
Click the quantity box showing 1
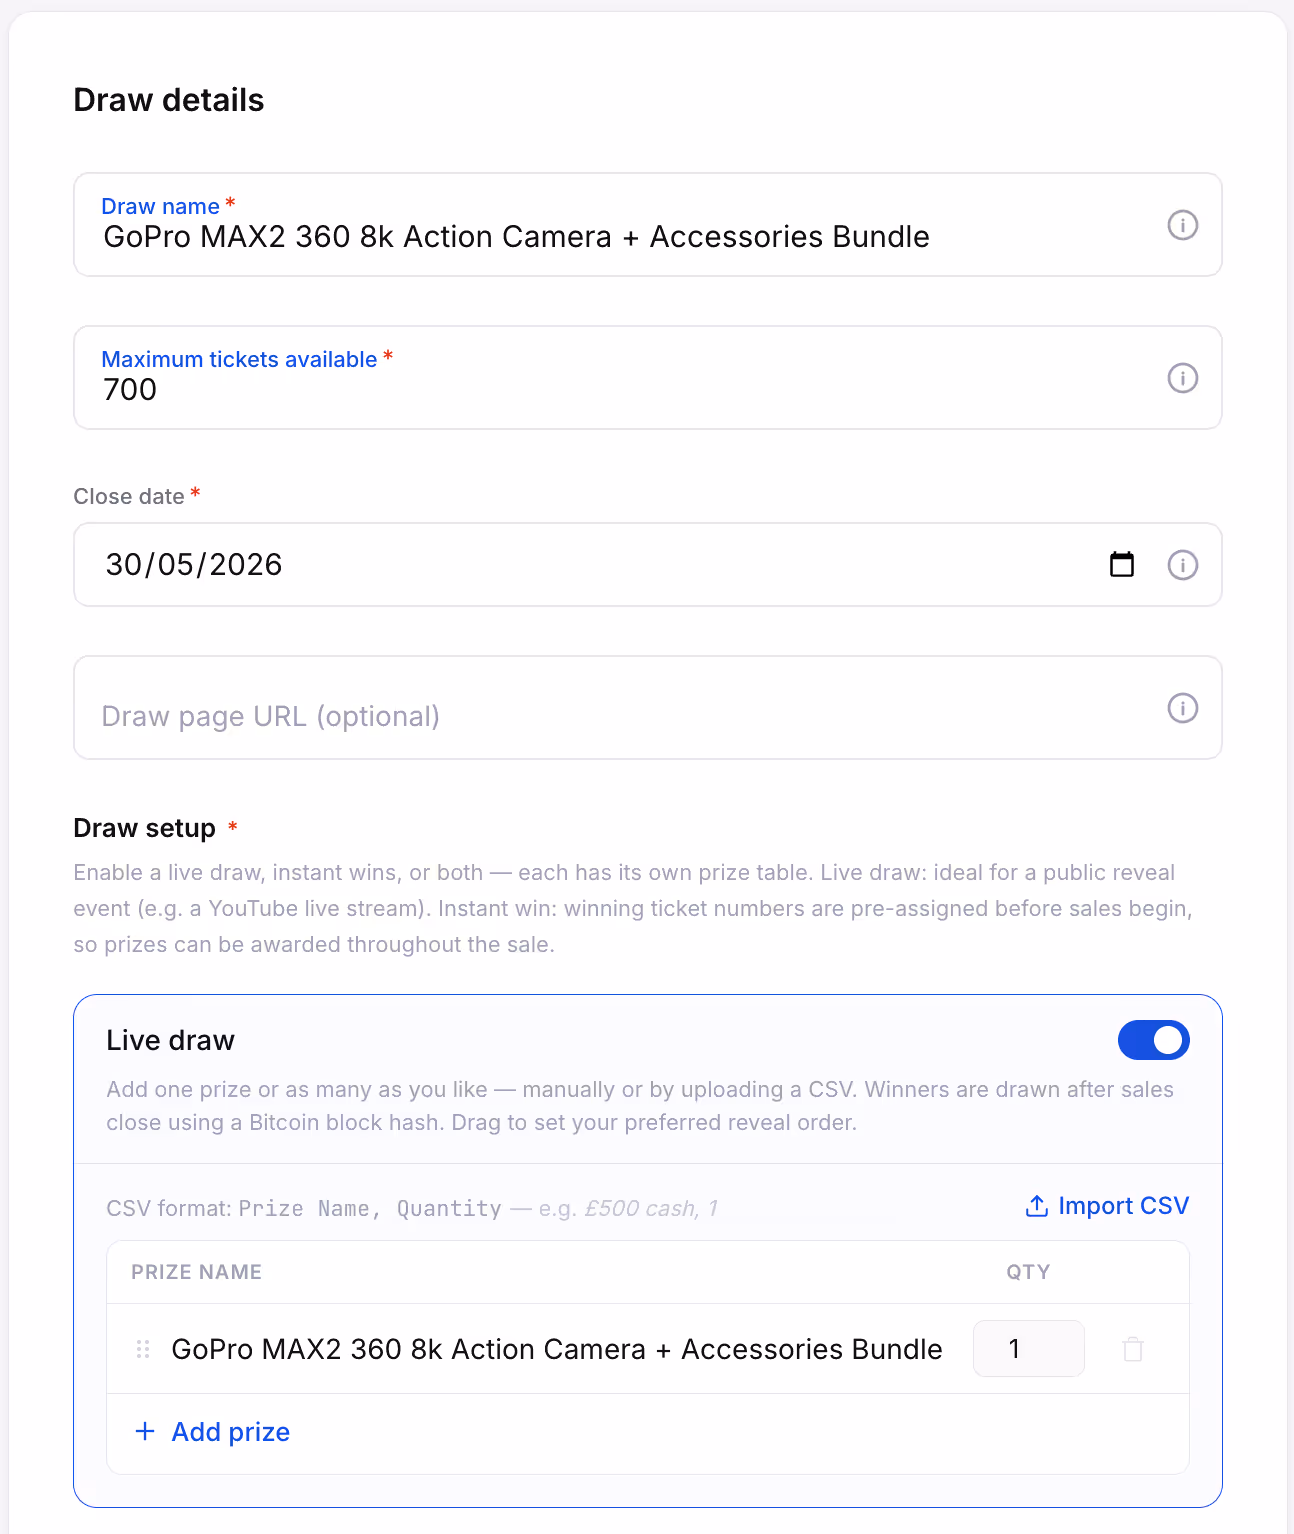[x=1028, y=1349]
